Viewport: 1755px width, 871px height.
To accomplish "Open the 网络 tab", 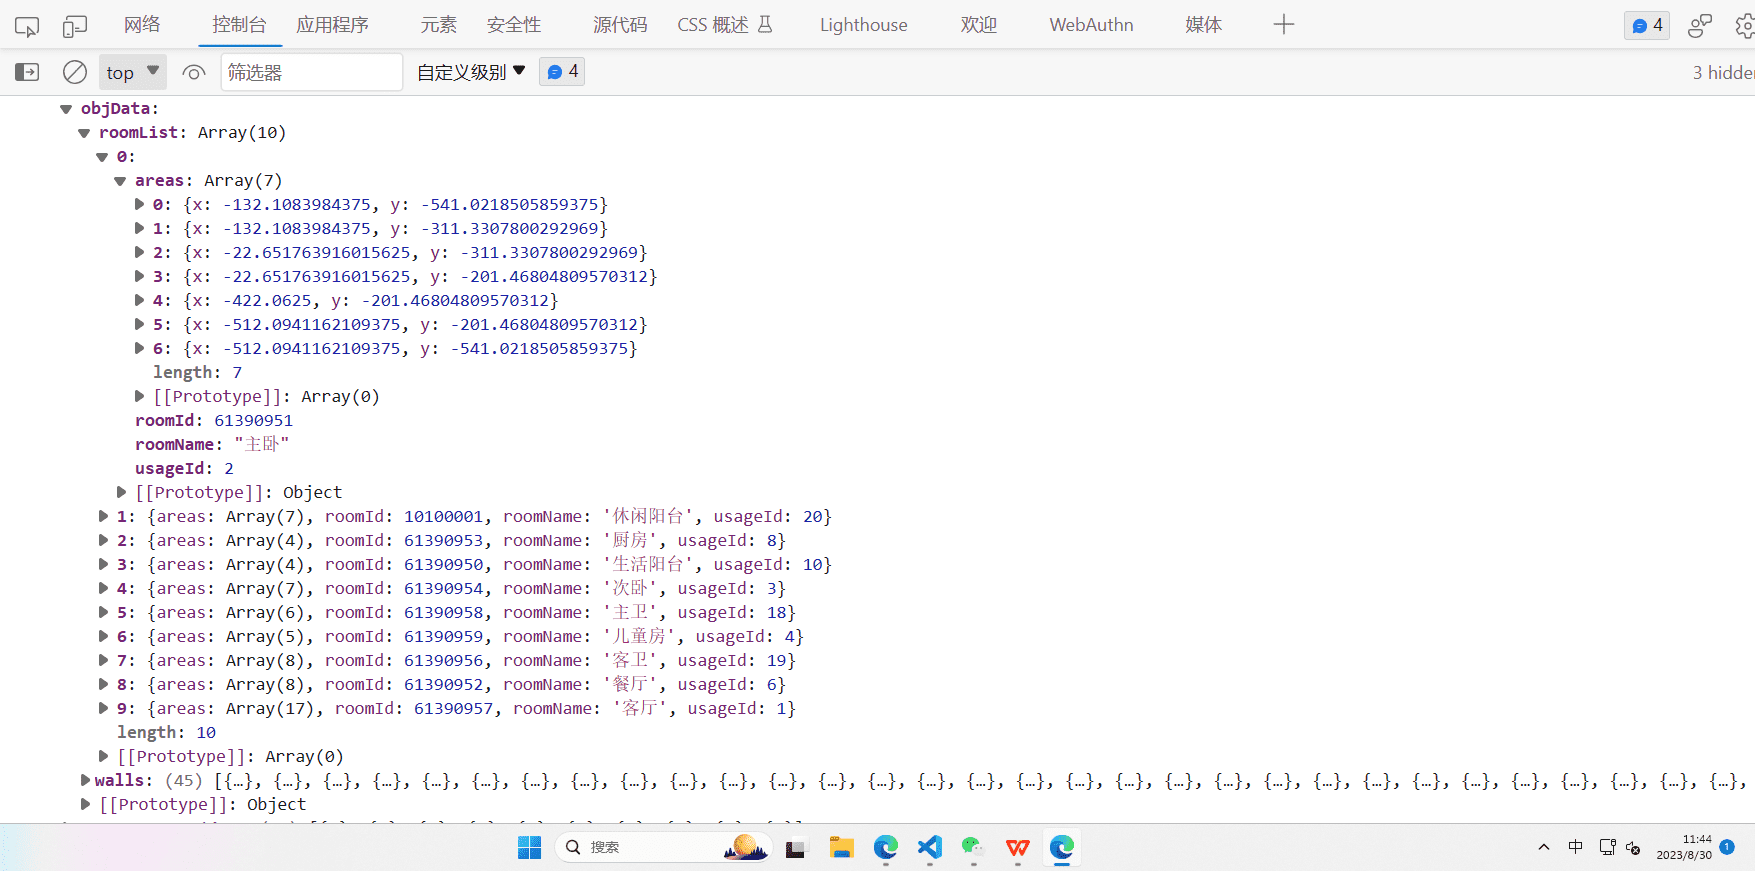I will 142,25.
